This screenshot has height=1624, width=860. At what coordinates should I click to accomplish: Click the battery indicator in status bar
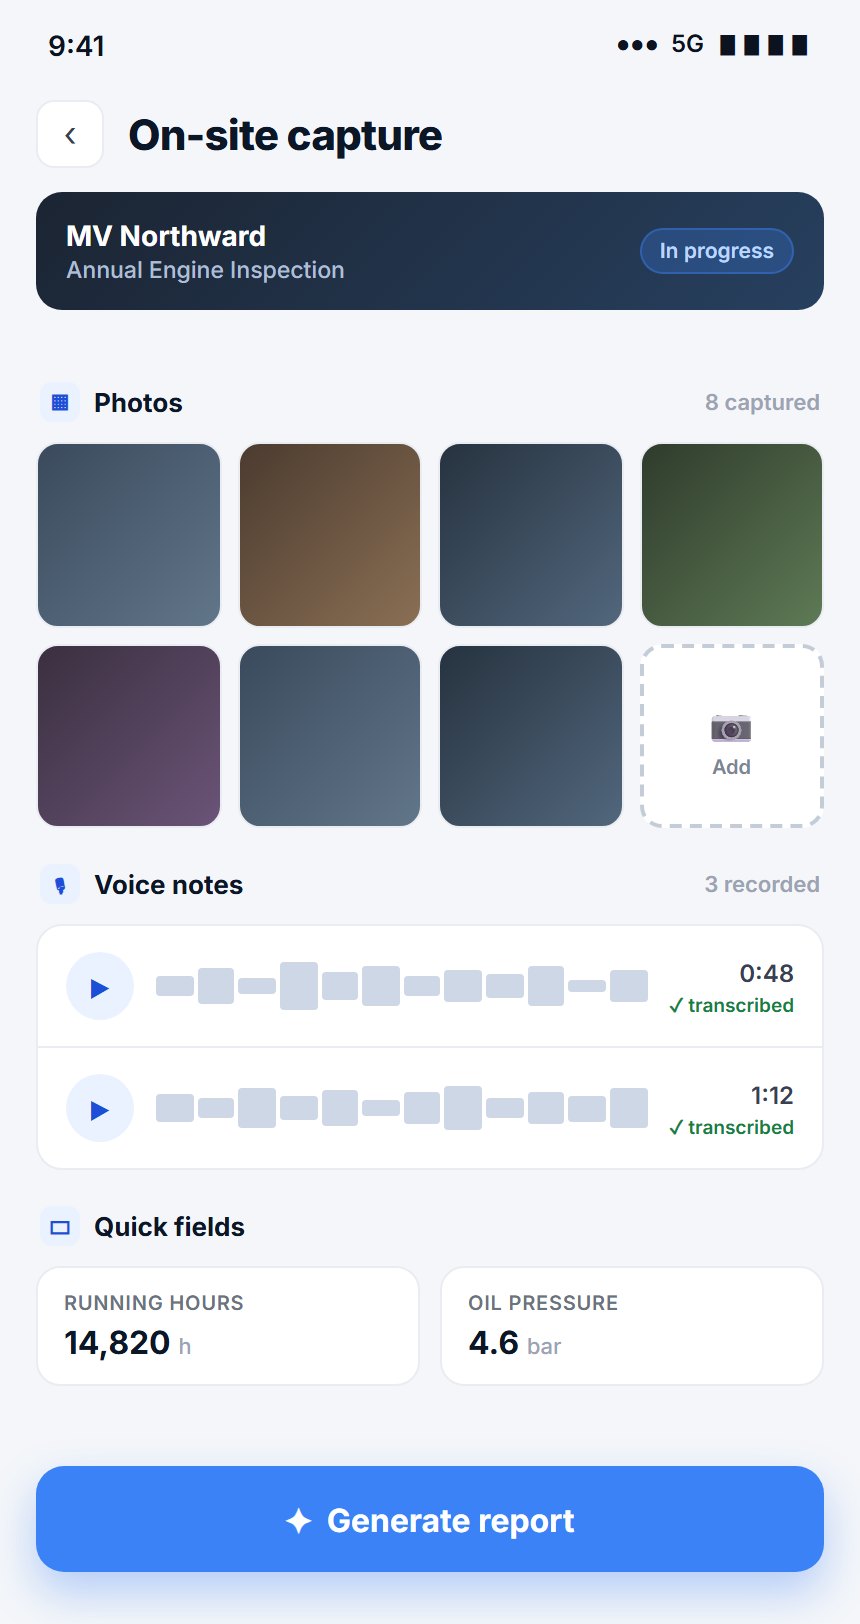click(x=764, y=45)
